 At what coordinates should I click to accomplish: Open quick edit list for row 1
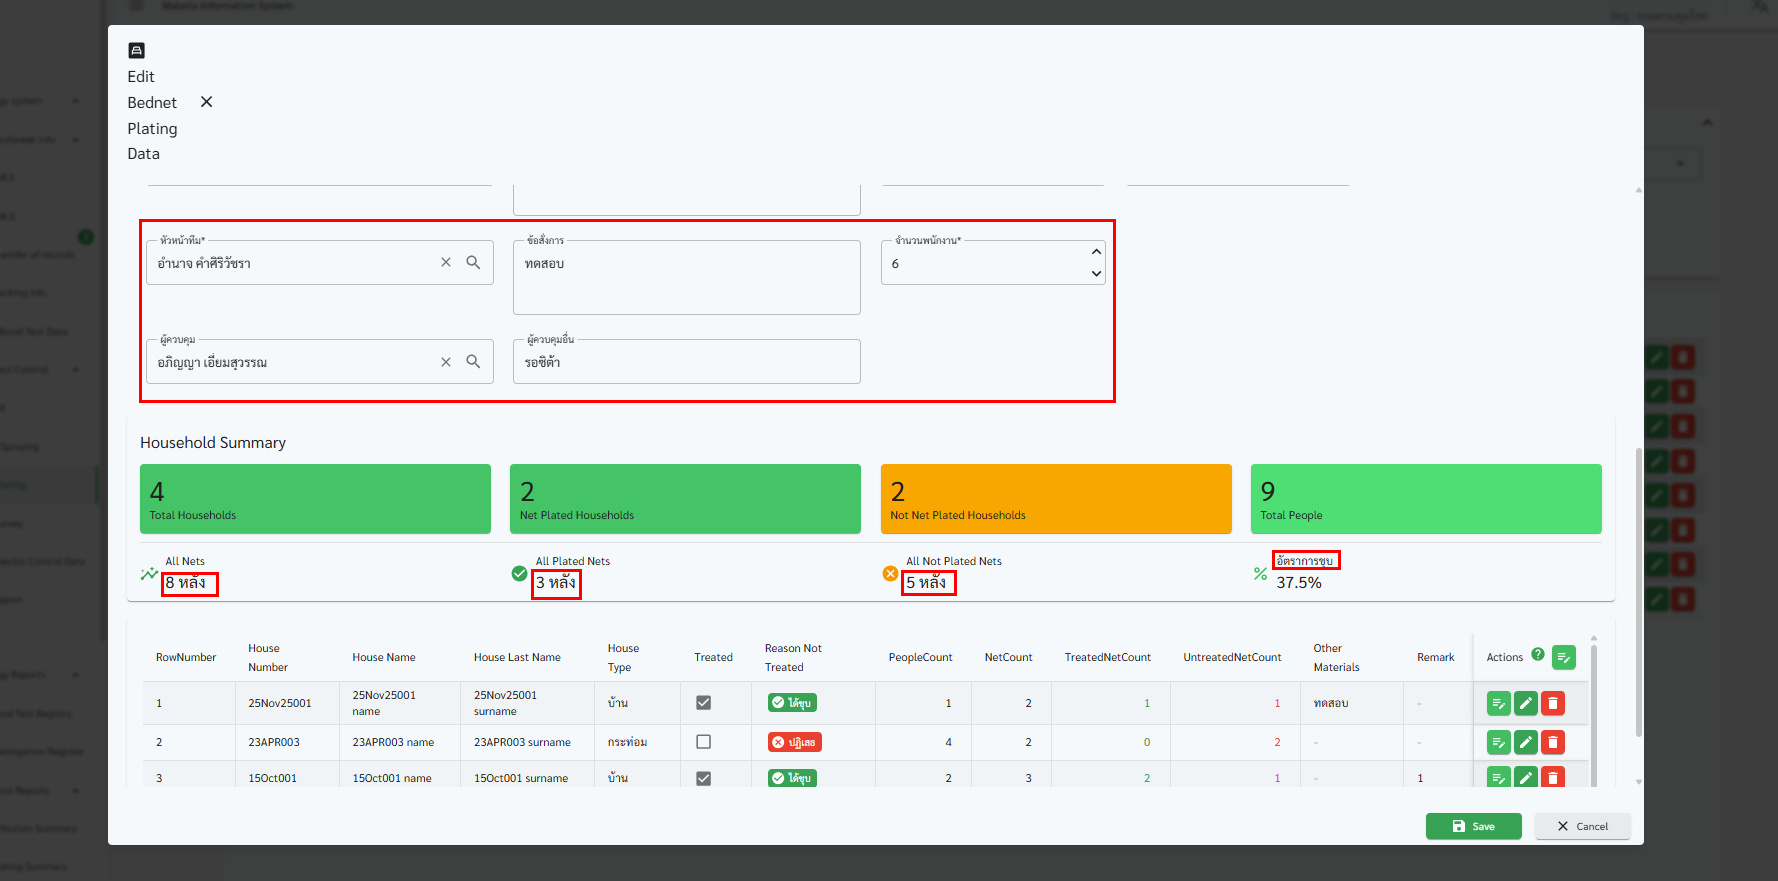[1498, 704]
